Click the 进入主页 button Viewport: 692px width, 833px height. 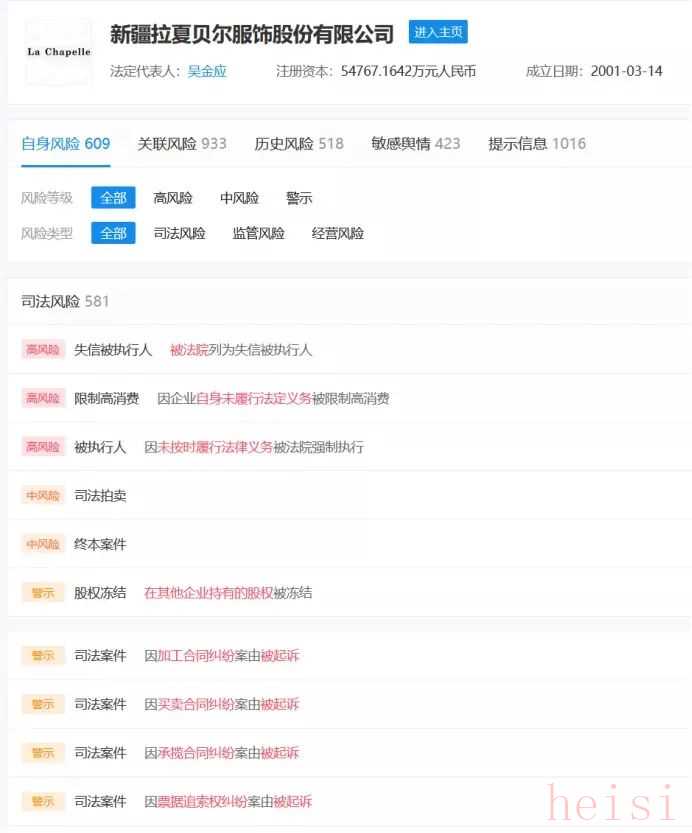[439, 32]
